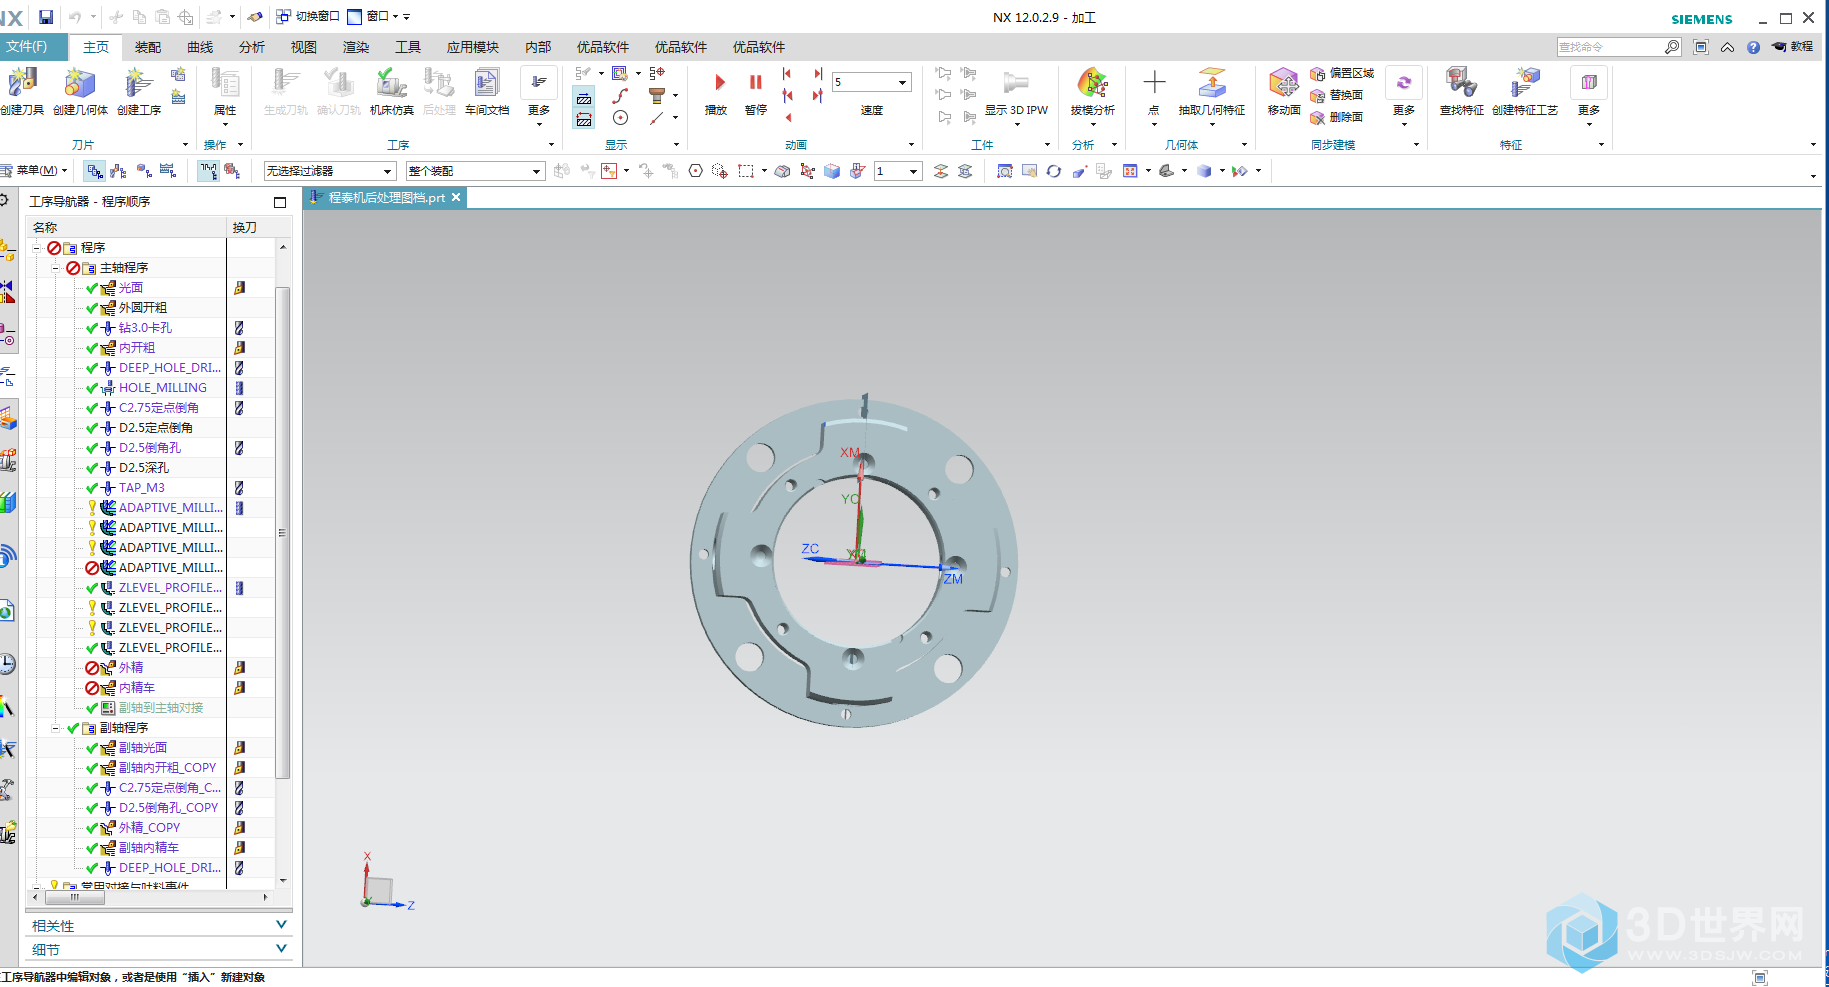Click the Find Feature (查找特征) icon

pyautogui.click(x=1461, y=84)
